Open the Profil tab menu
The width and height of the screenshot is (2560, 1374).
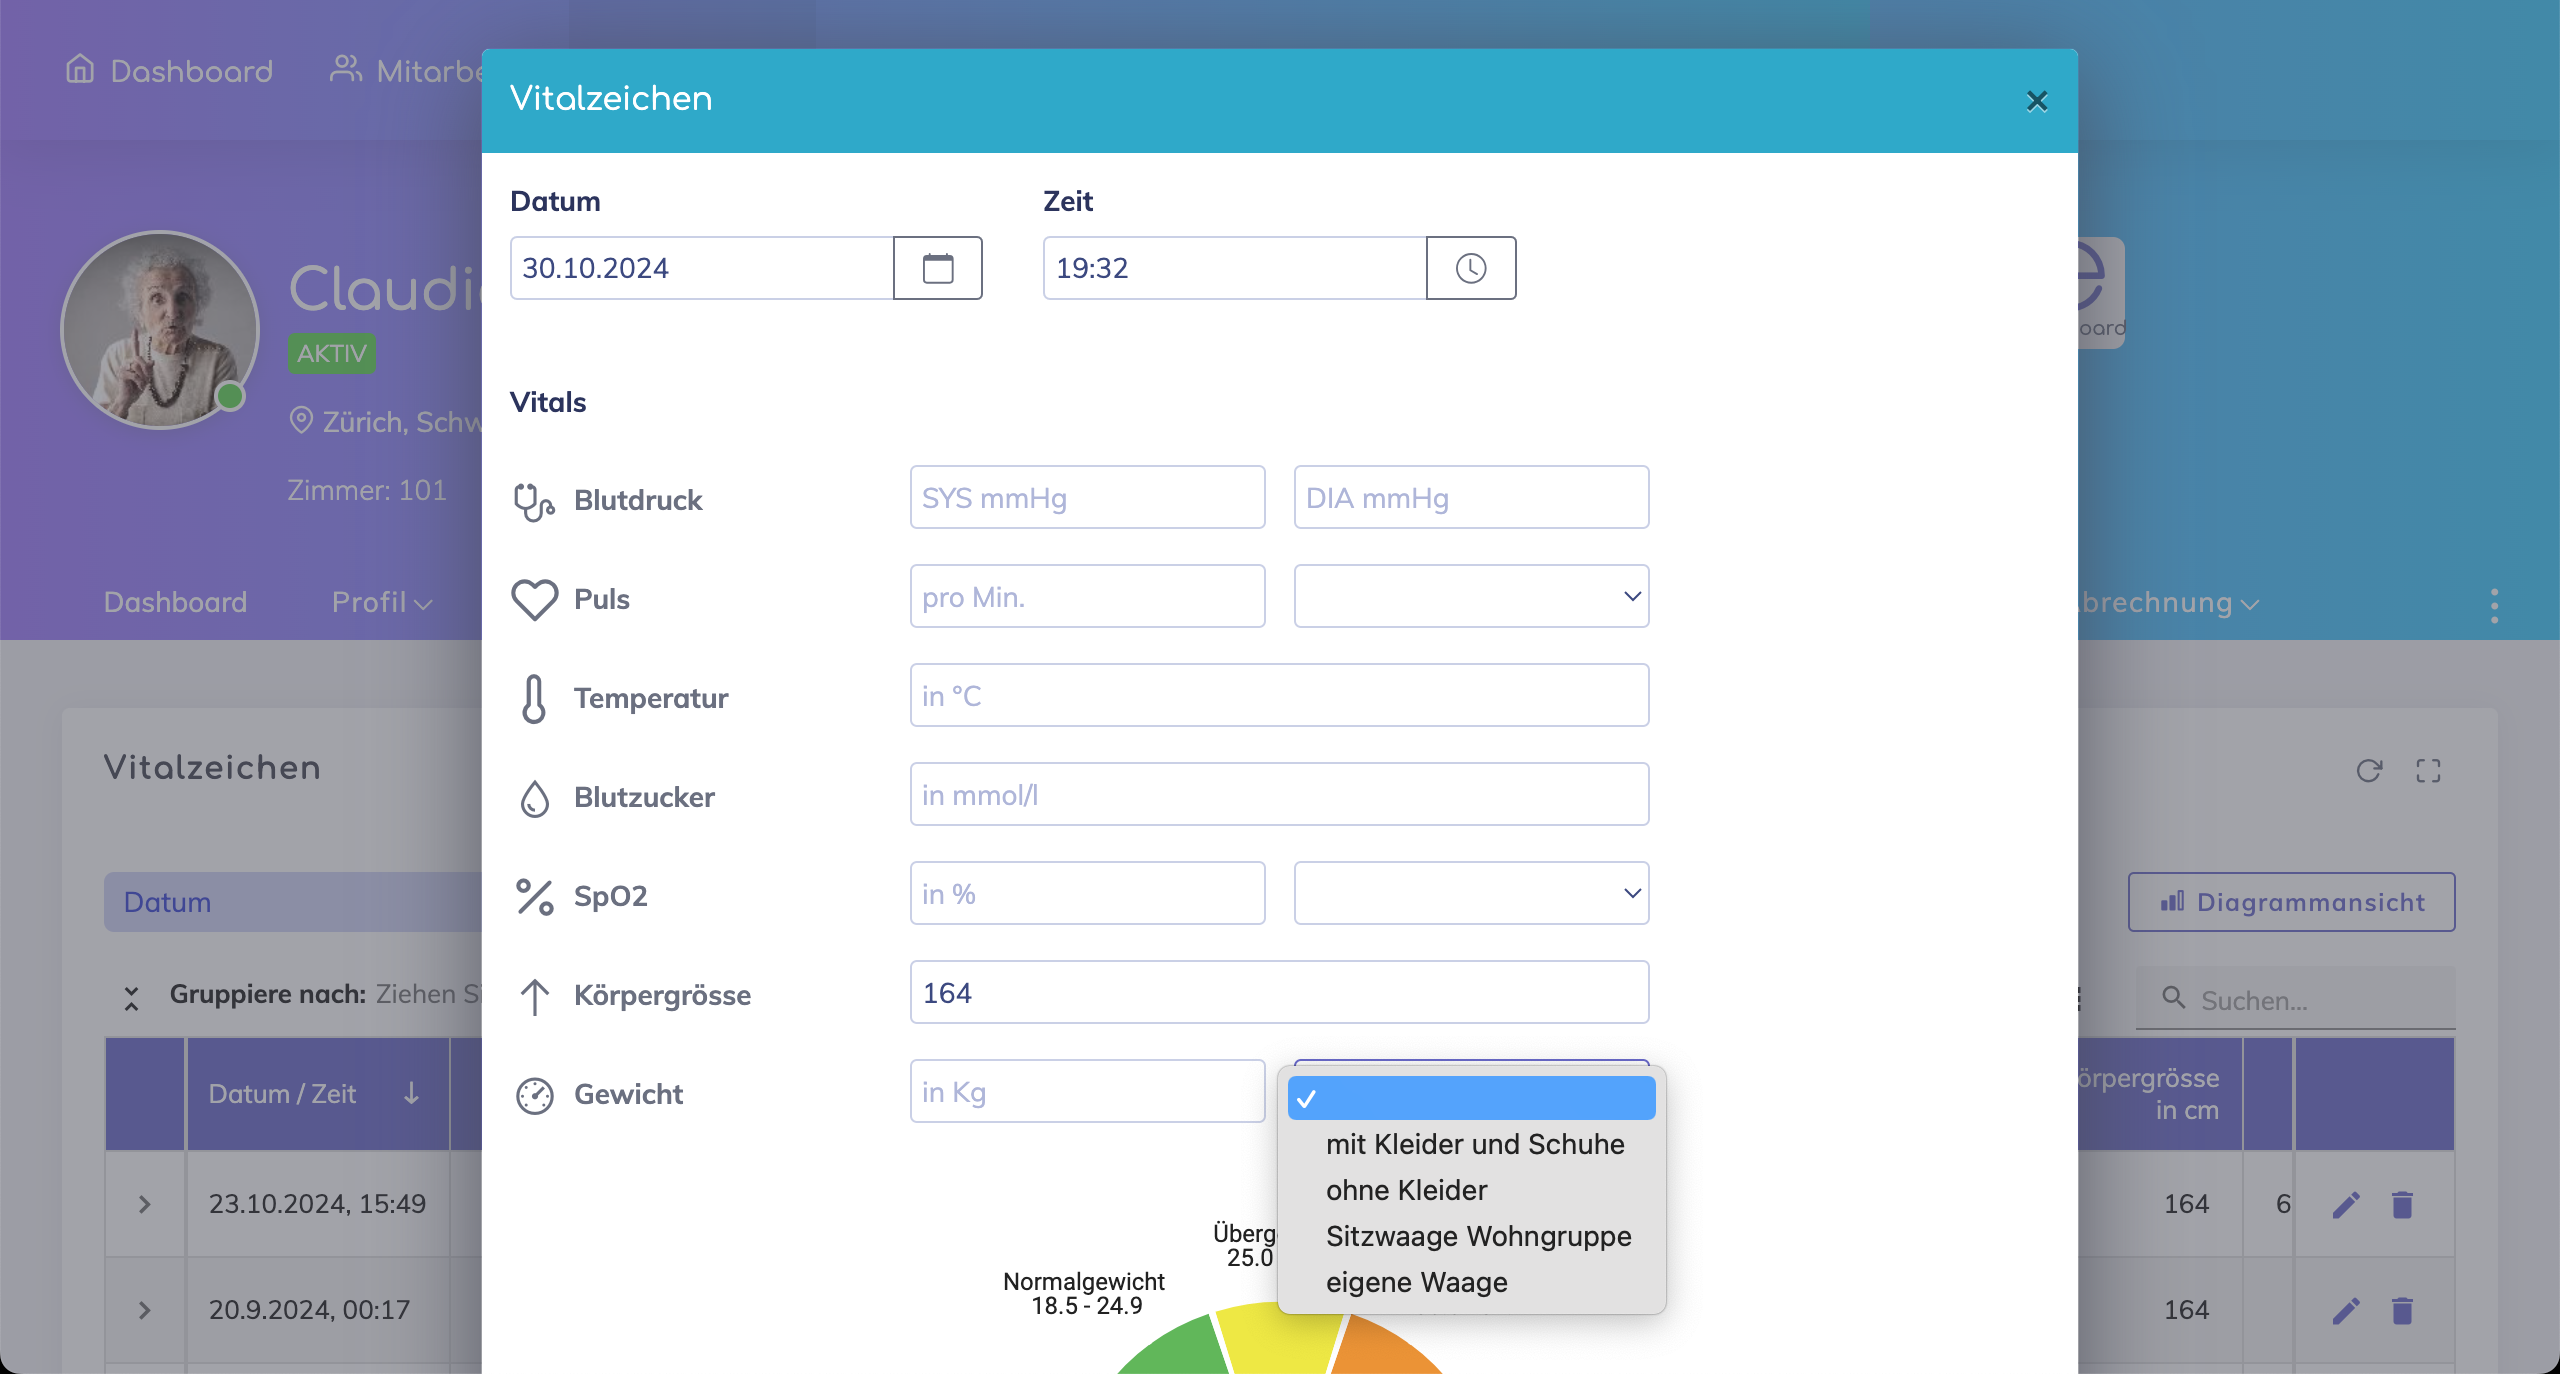click(x=381, y=602)
